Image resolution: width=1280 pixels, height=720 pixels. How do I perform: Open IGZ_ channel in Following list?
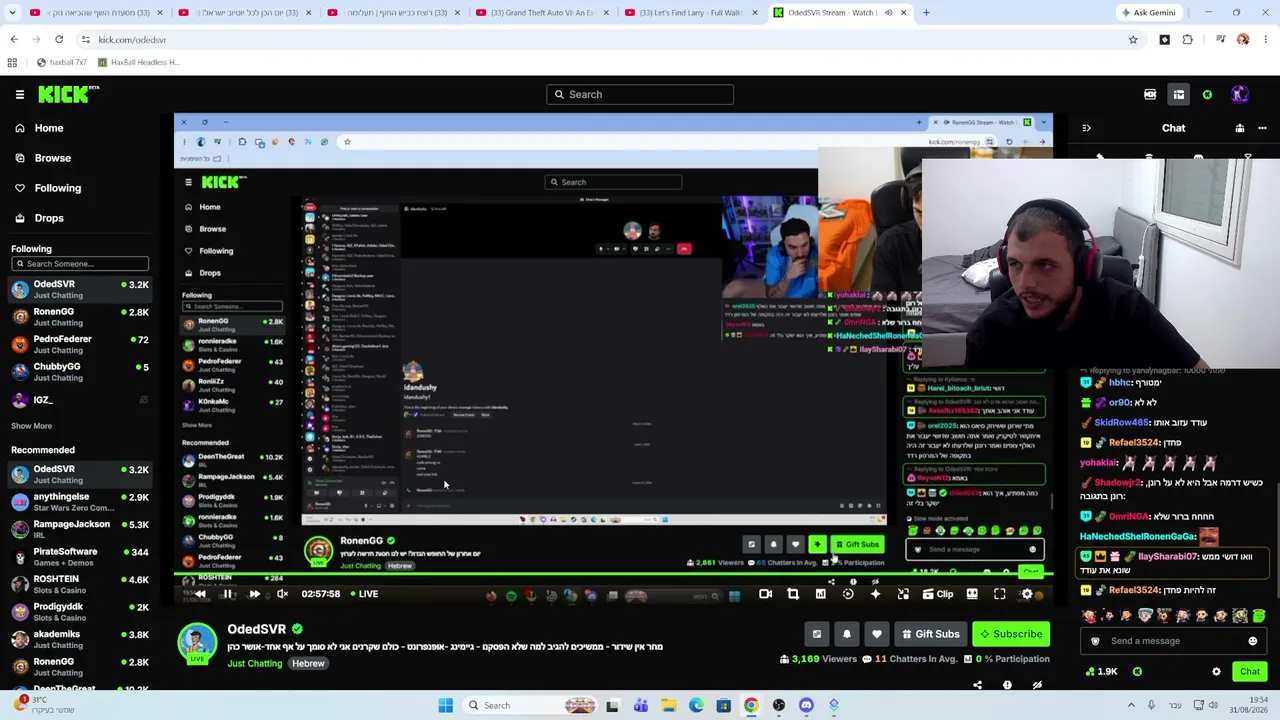[80, 400]
